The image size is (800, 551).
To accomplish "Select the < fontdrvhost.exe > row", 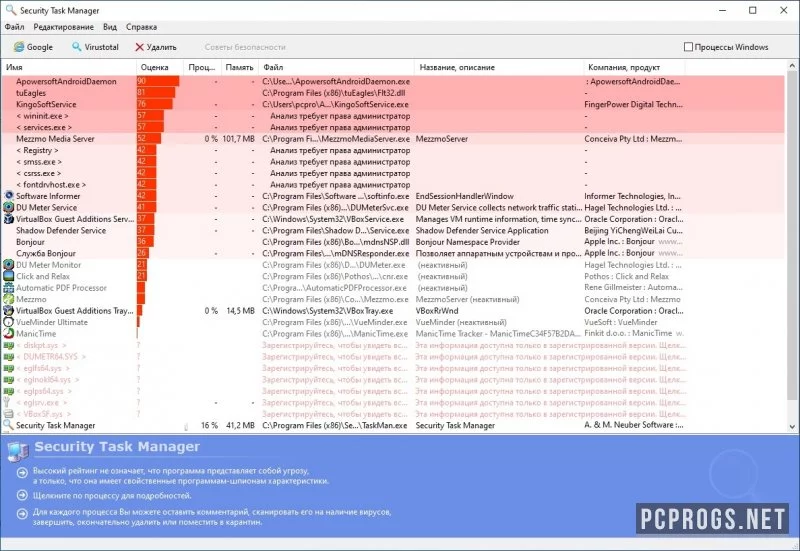I will [393, 185].
